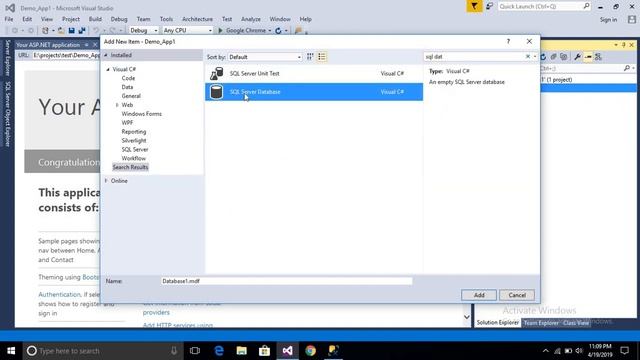Open the Server Explorer side tab
Viewport: 640px width, 360px height.
tap(8, 58)
